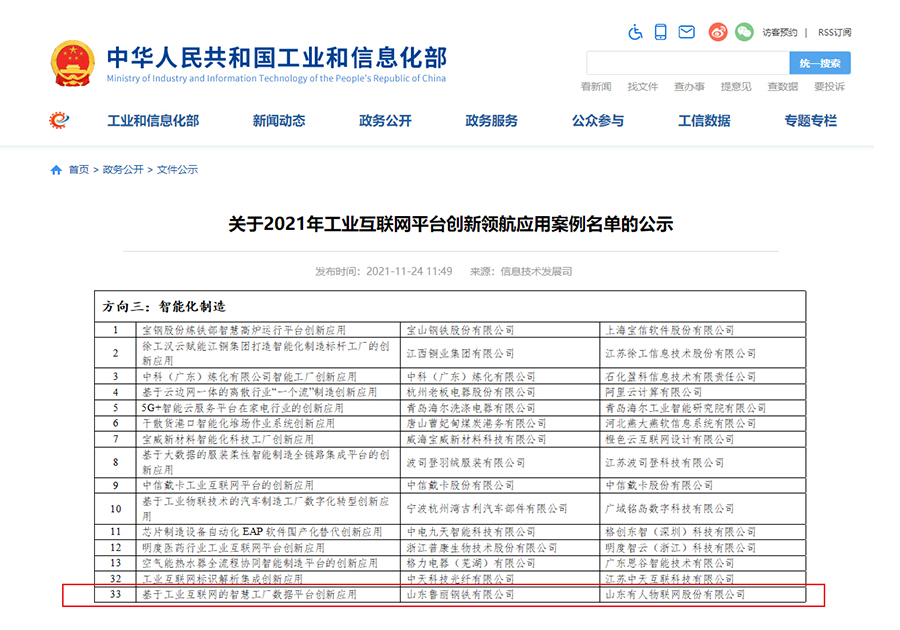Open the WeChat green icon
This screenshot has height=630, width=900.
click(744, 32)
